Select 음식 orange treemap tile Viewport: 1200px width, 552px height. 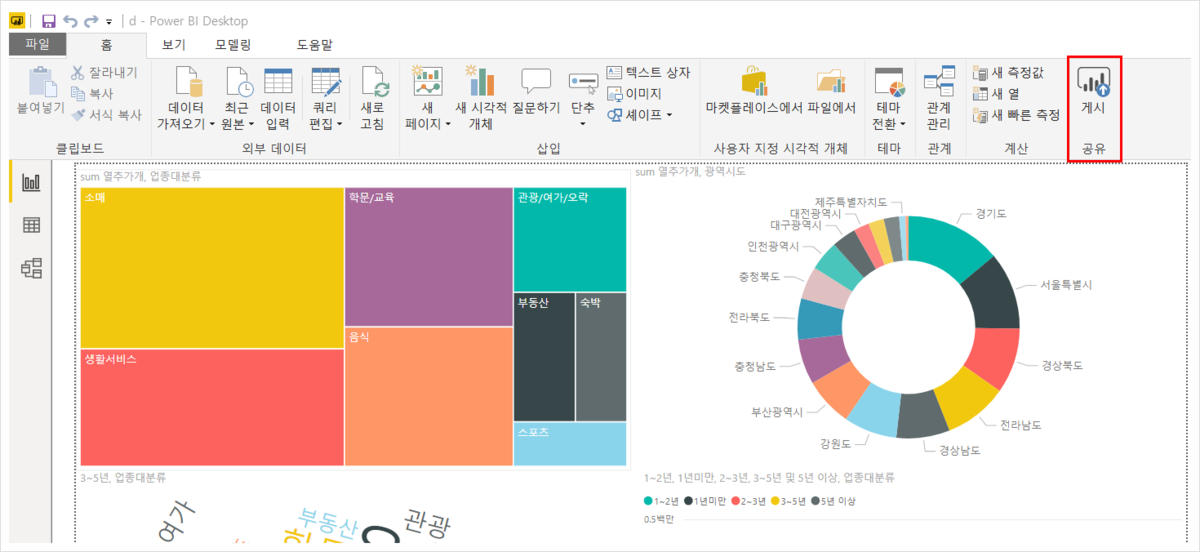click(428, 397)
